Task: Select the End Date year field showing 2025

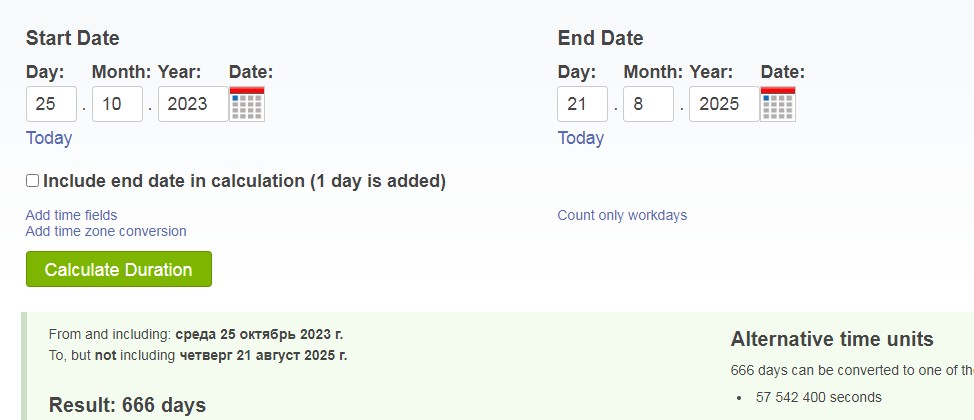Action: pos(724,104)
